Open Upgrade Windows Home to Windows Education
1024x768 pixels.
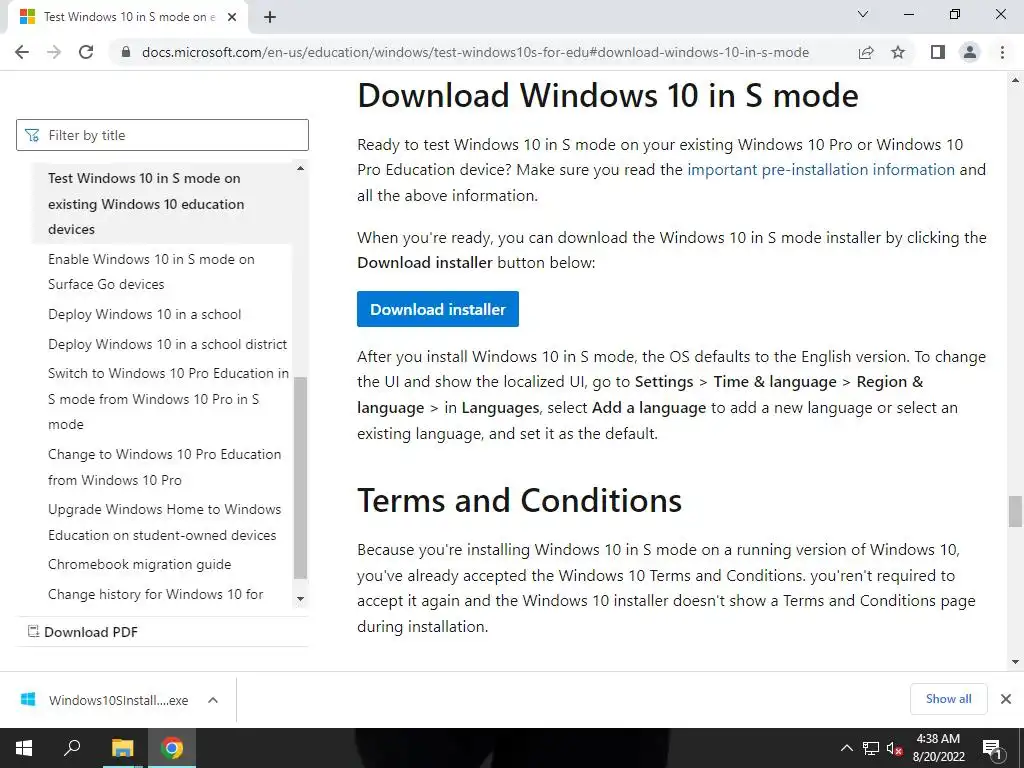pos(165,522)
